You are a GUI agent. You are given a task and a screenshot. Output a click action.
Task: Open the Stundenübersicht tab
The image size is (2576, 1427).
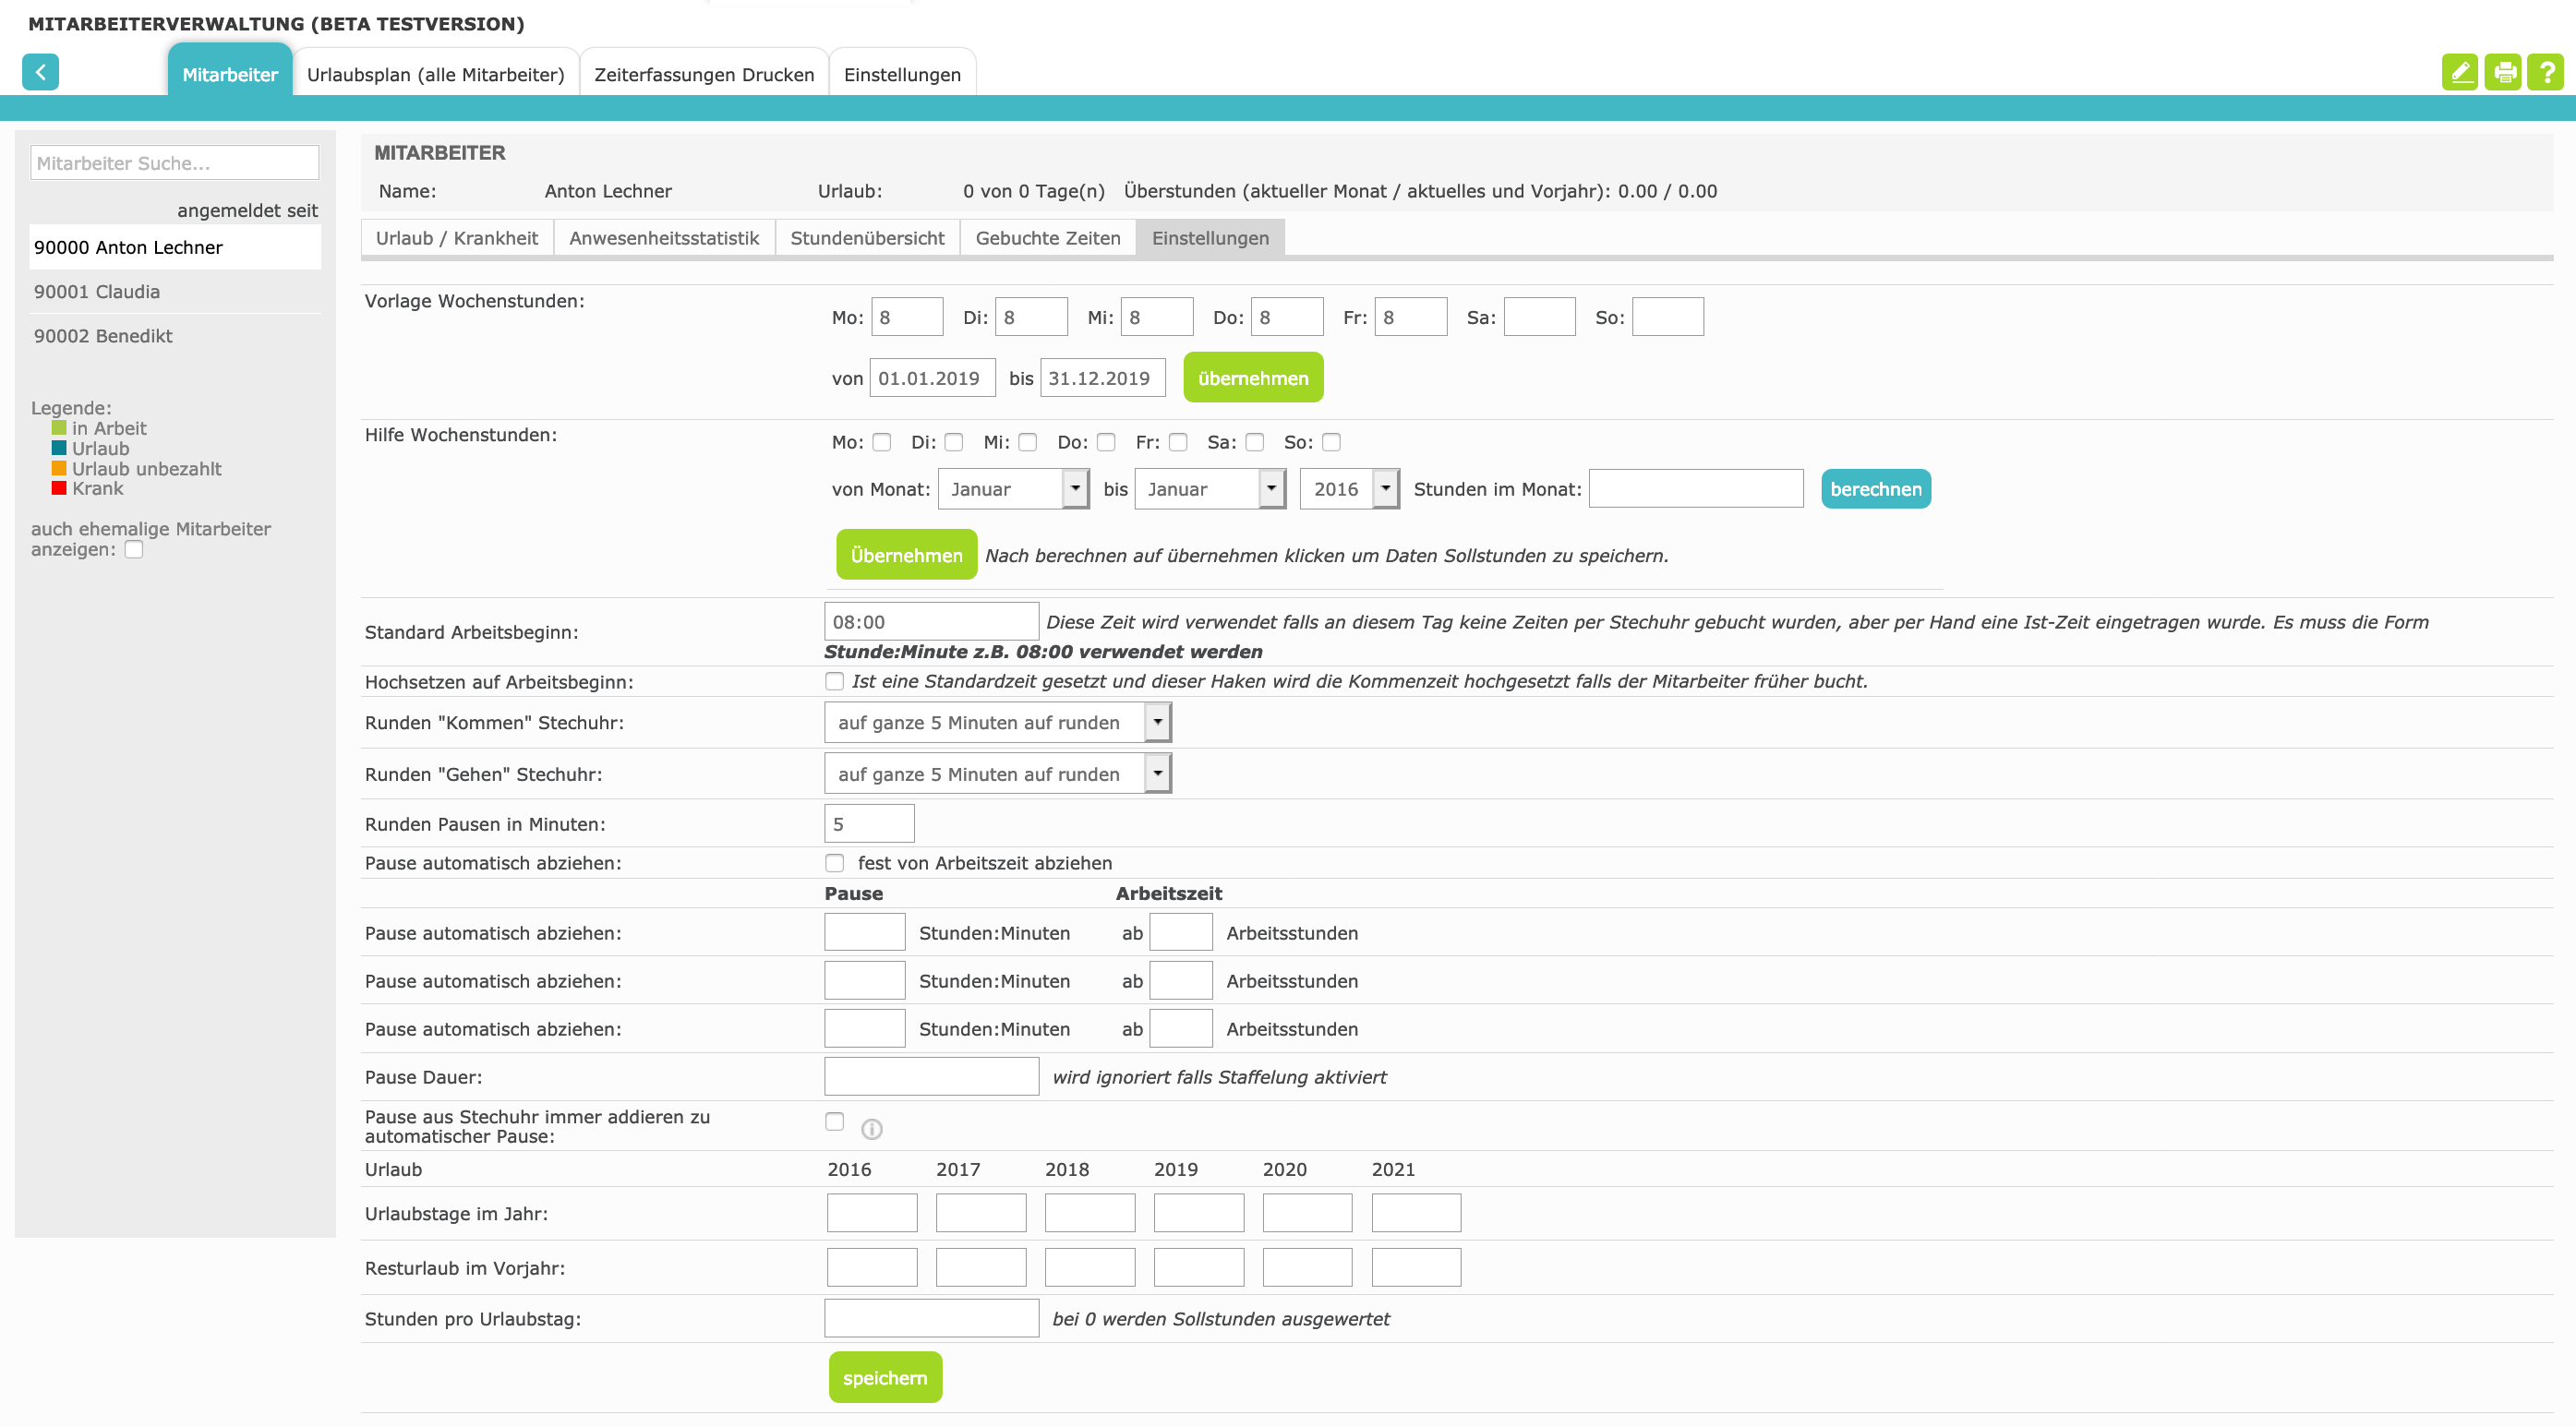click(867, 238)
